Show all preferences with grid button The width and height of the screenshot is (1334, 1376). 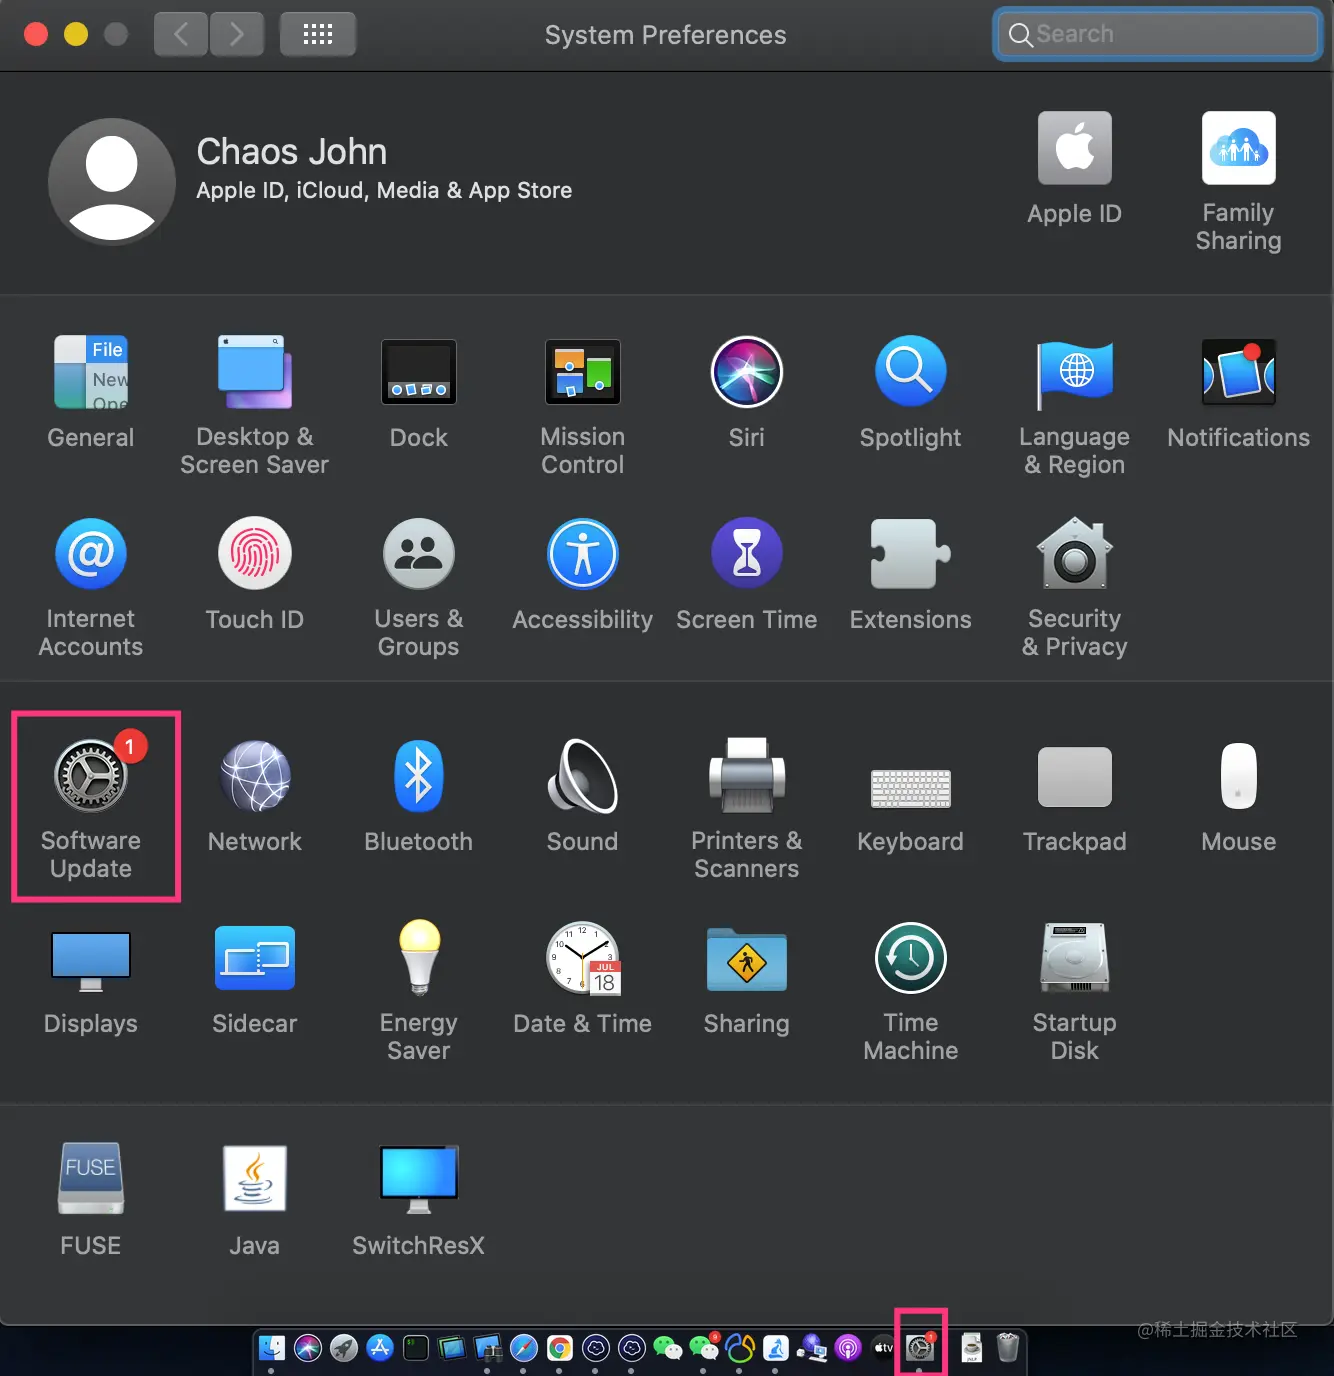[x=318, y=34]
